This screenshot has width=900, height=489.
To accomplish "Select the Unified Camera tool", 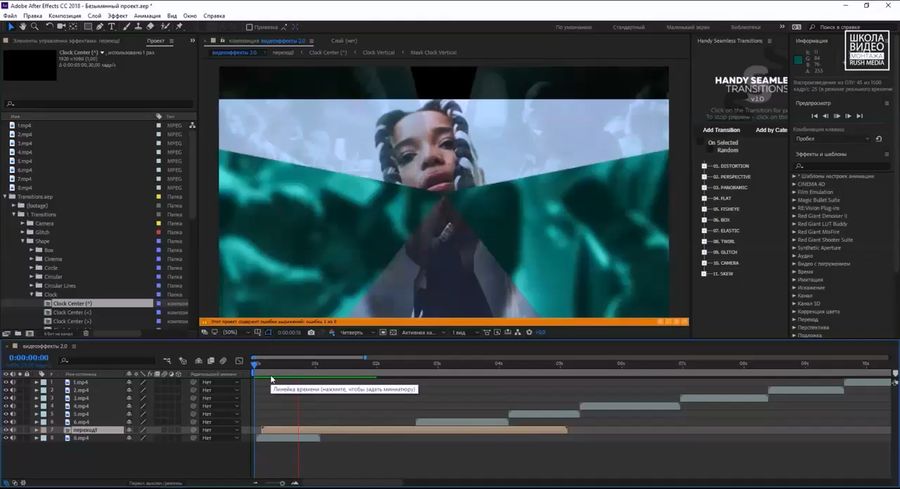I will tap(61, 26).
